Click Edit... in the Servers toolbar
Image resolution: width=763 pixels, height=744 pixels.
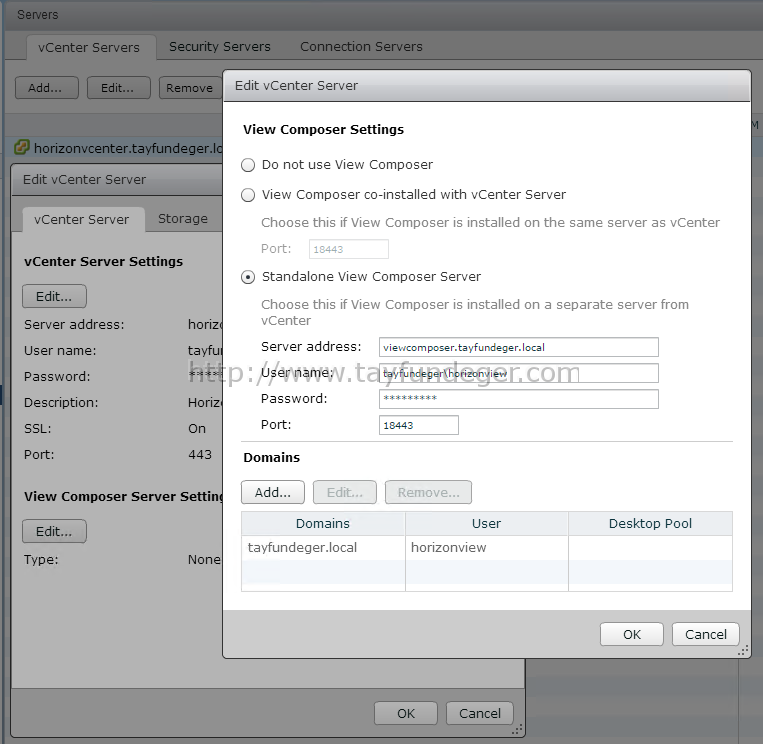pyautogui.click(x=118, y=88)
